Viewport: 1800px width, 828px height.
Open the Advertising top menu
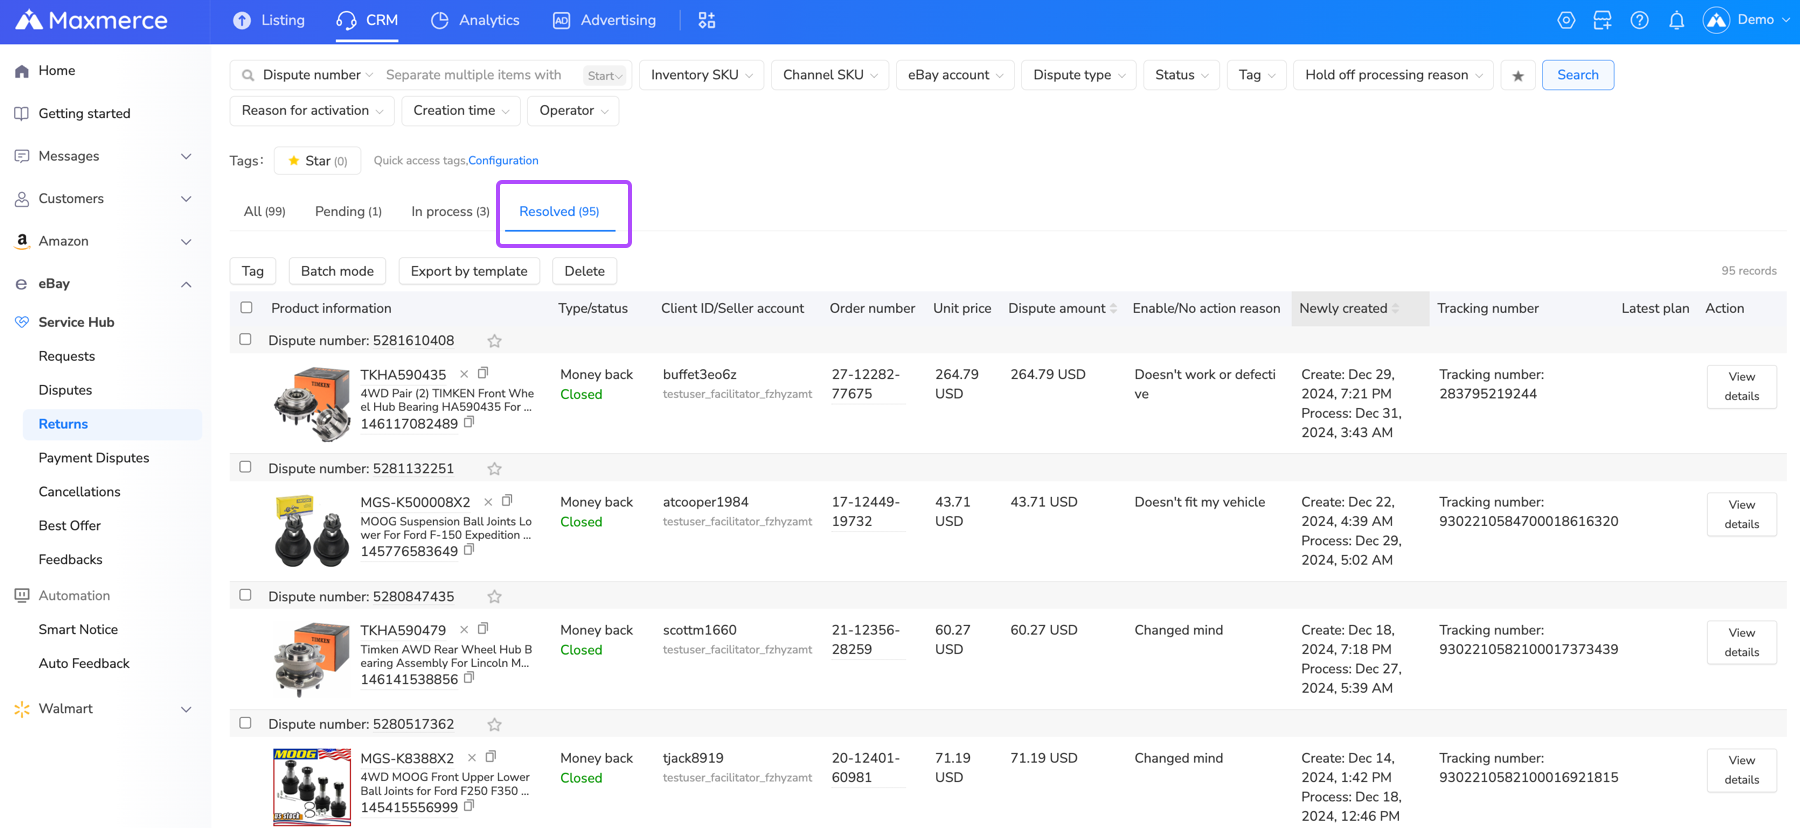(604, 20)
